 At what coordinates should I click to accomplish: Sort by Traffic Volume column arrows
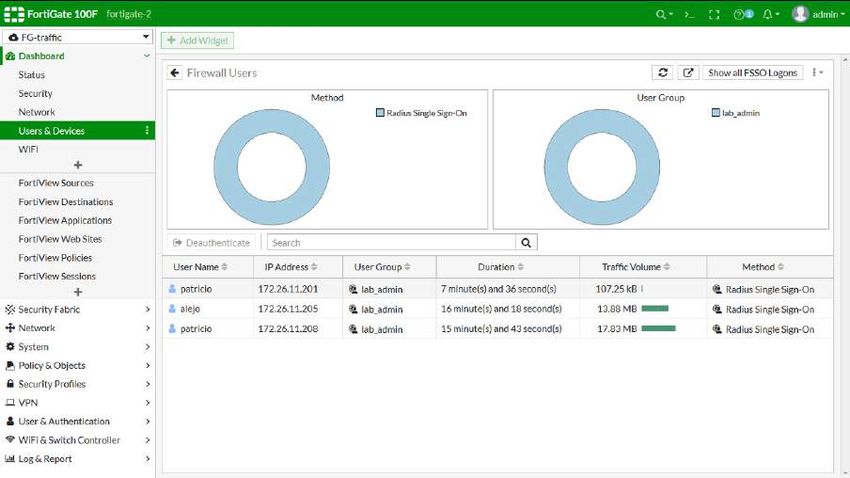[x=667, y=267]
